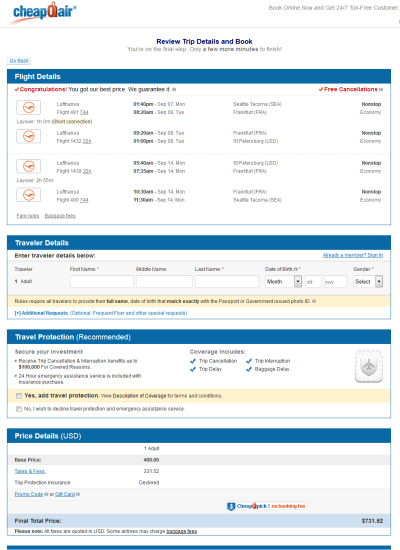Click Lufthansa logo for Flight 491
400x550 pixels.
pyautogui.click(x=28, y=108)
